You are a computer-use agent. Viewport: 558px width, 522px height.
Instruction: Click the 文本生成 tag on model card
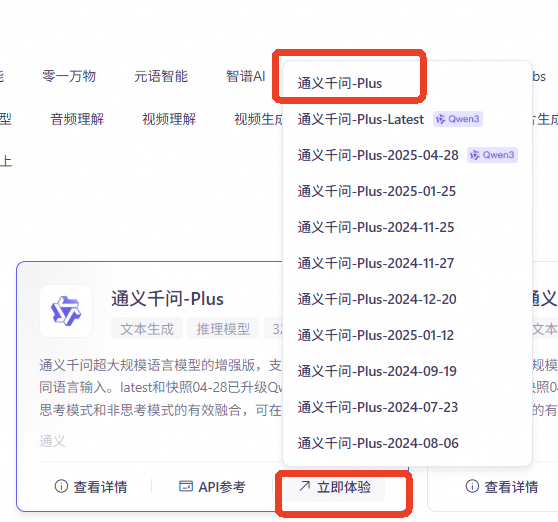coord(147,328)
